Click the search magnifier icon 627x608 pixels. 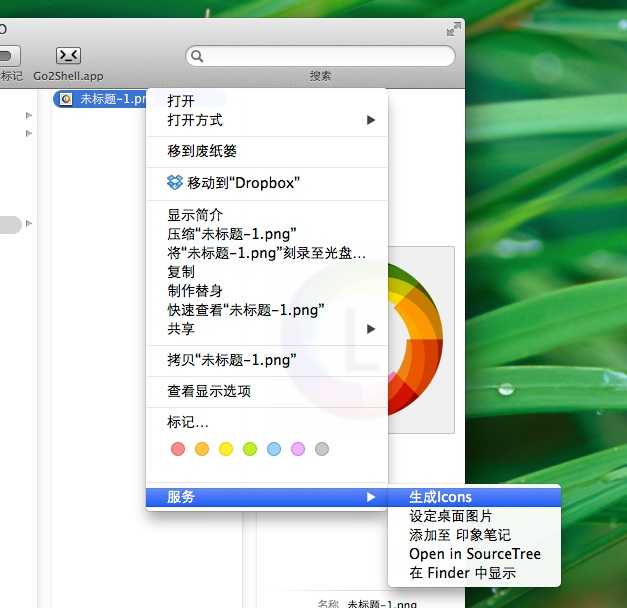(197, 56)
